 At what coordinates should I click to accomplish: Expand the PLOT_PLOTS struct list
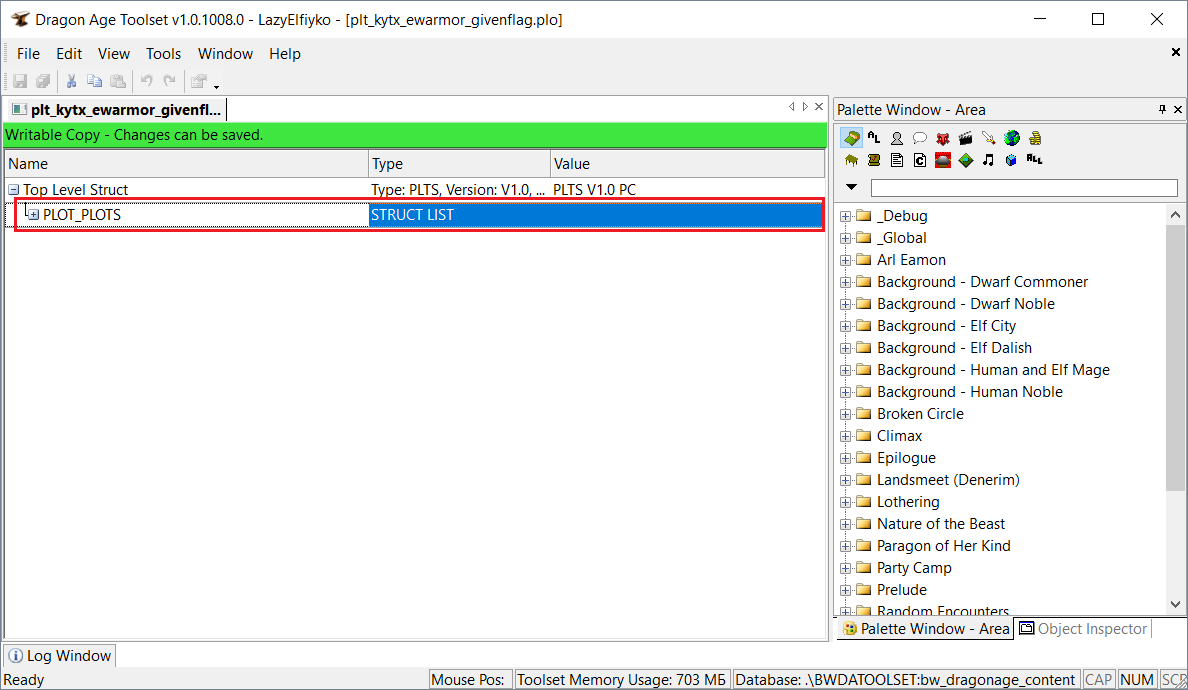(33, 214)
